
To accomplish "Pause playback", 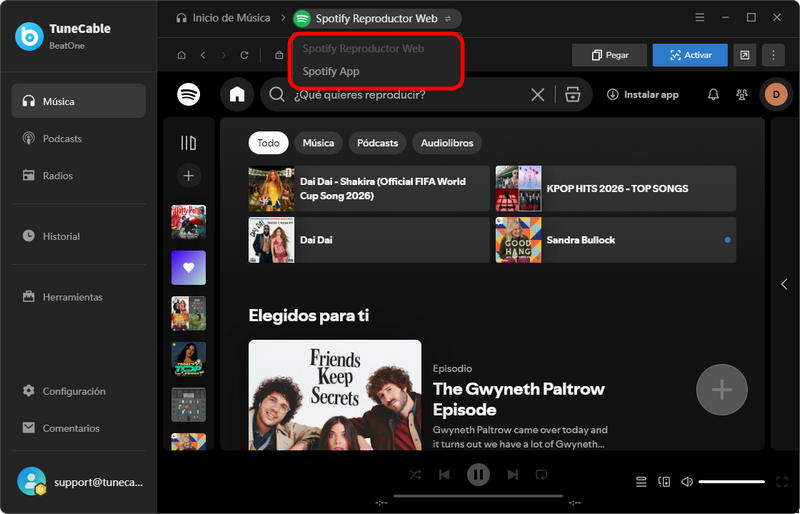I will 478,475.
